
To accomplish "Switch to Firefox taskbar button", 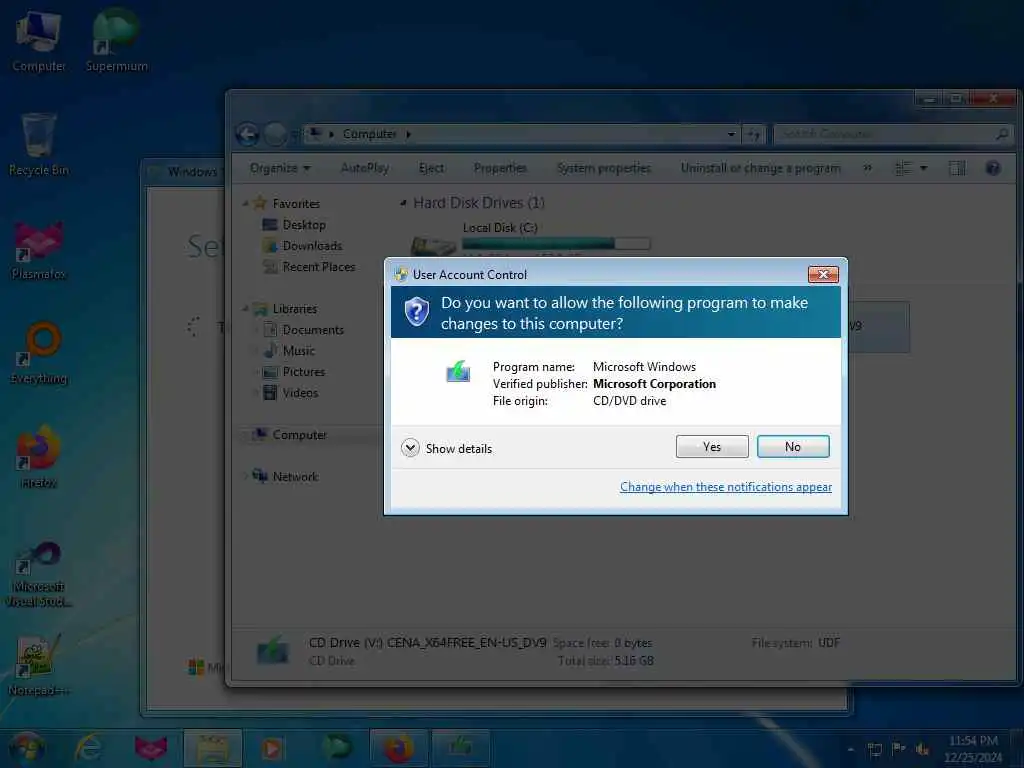I will 398,748.
